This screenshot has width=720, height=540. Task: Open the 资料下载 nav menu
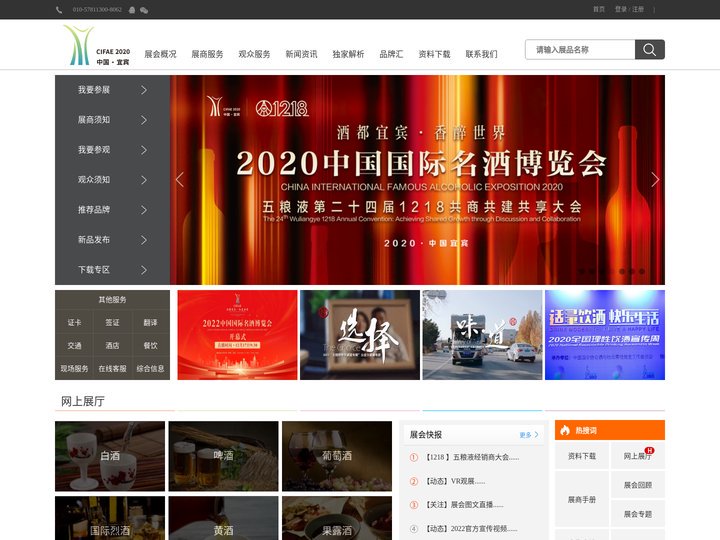(434, 54)
